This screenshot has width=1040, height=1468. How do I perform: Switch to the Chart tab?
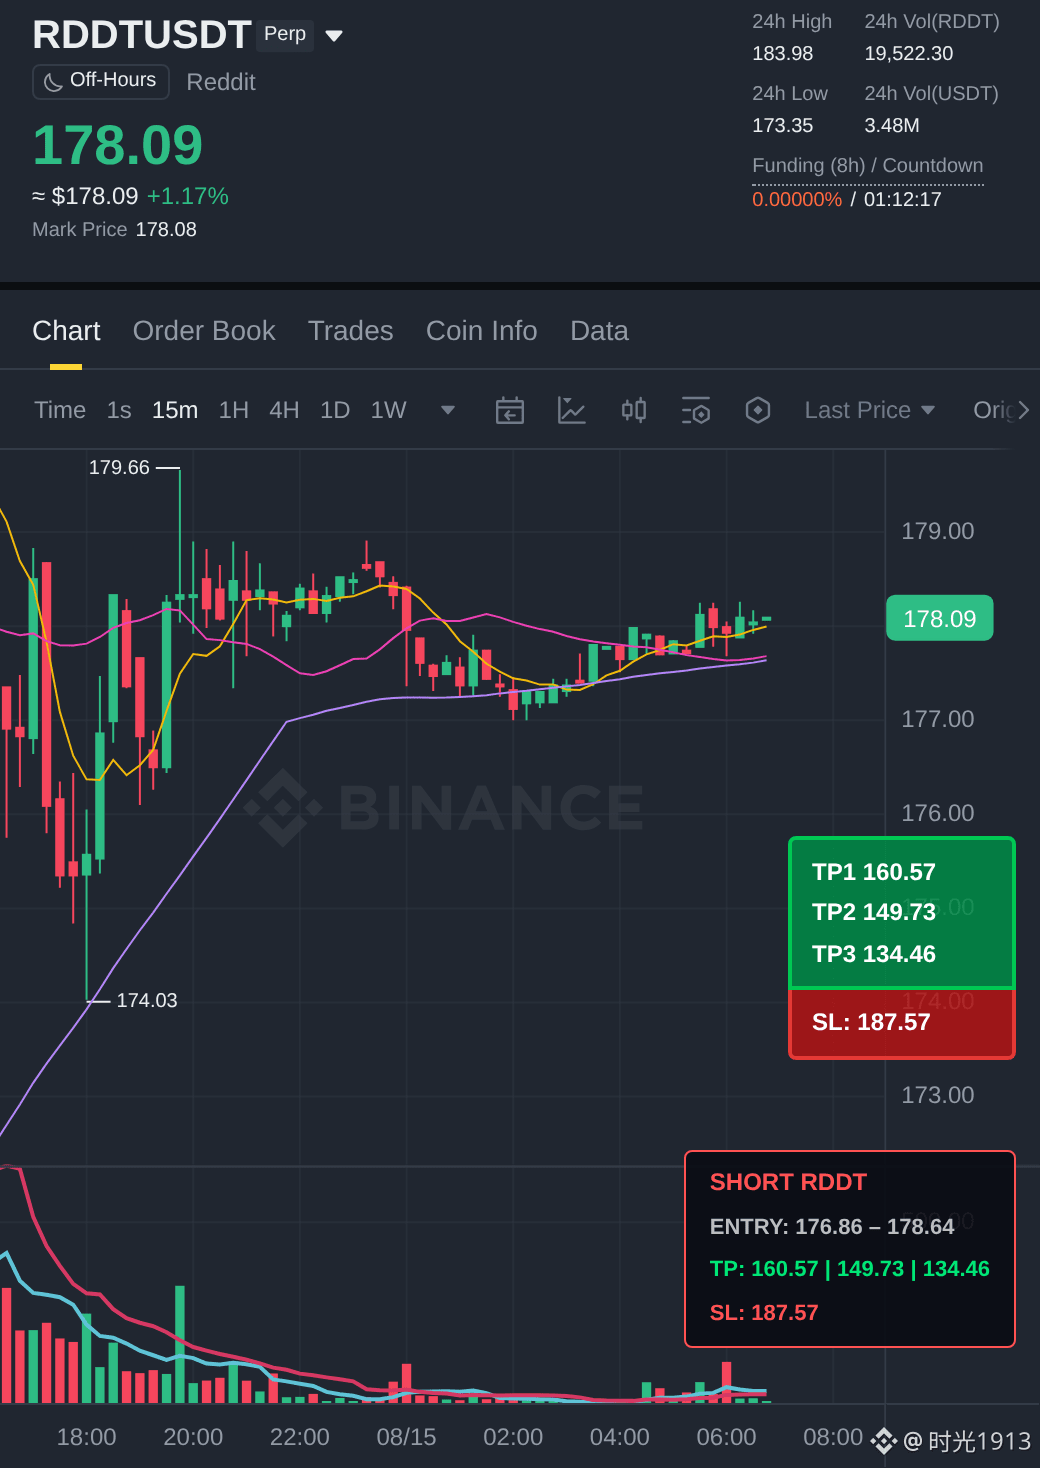(x=66, y=331)
